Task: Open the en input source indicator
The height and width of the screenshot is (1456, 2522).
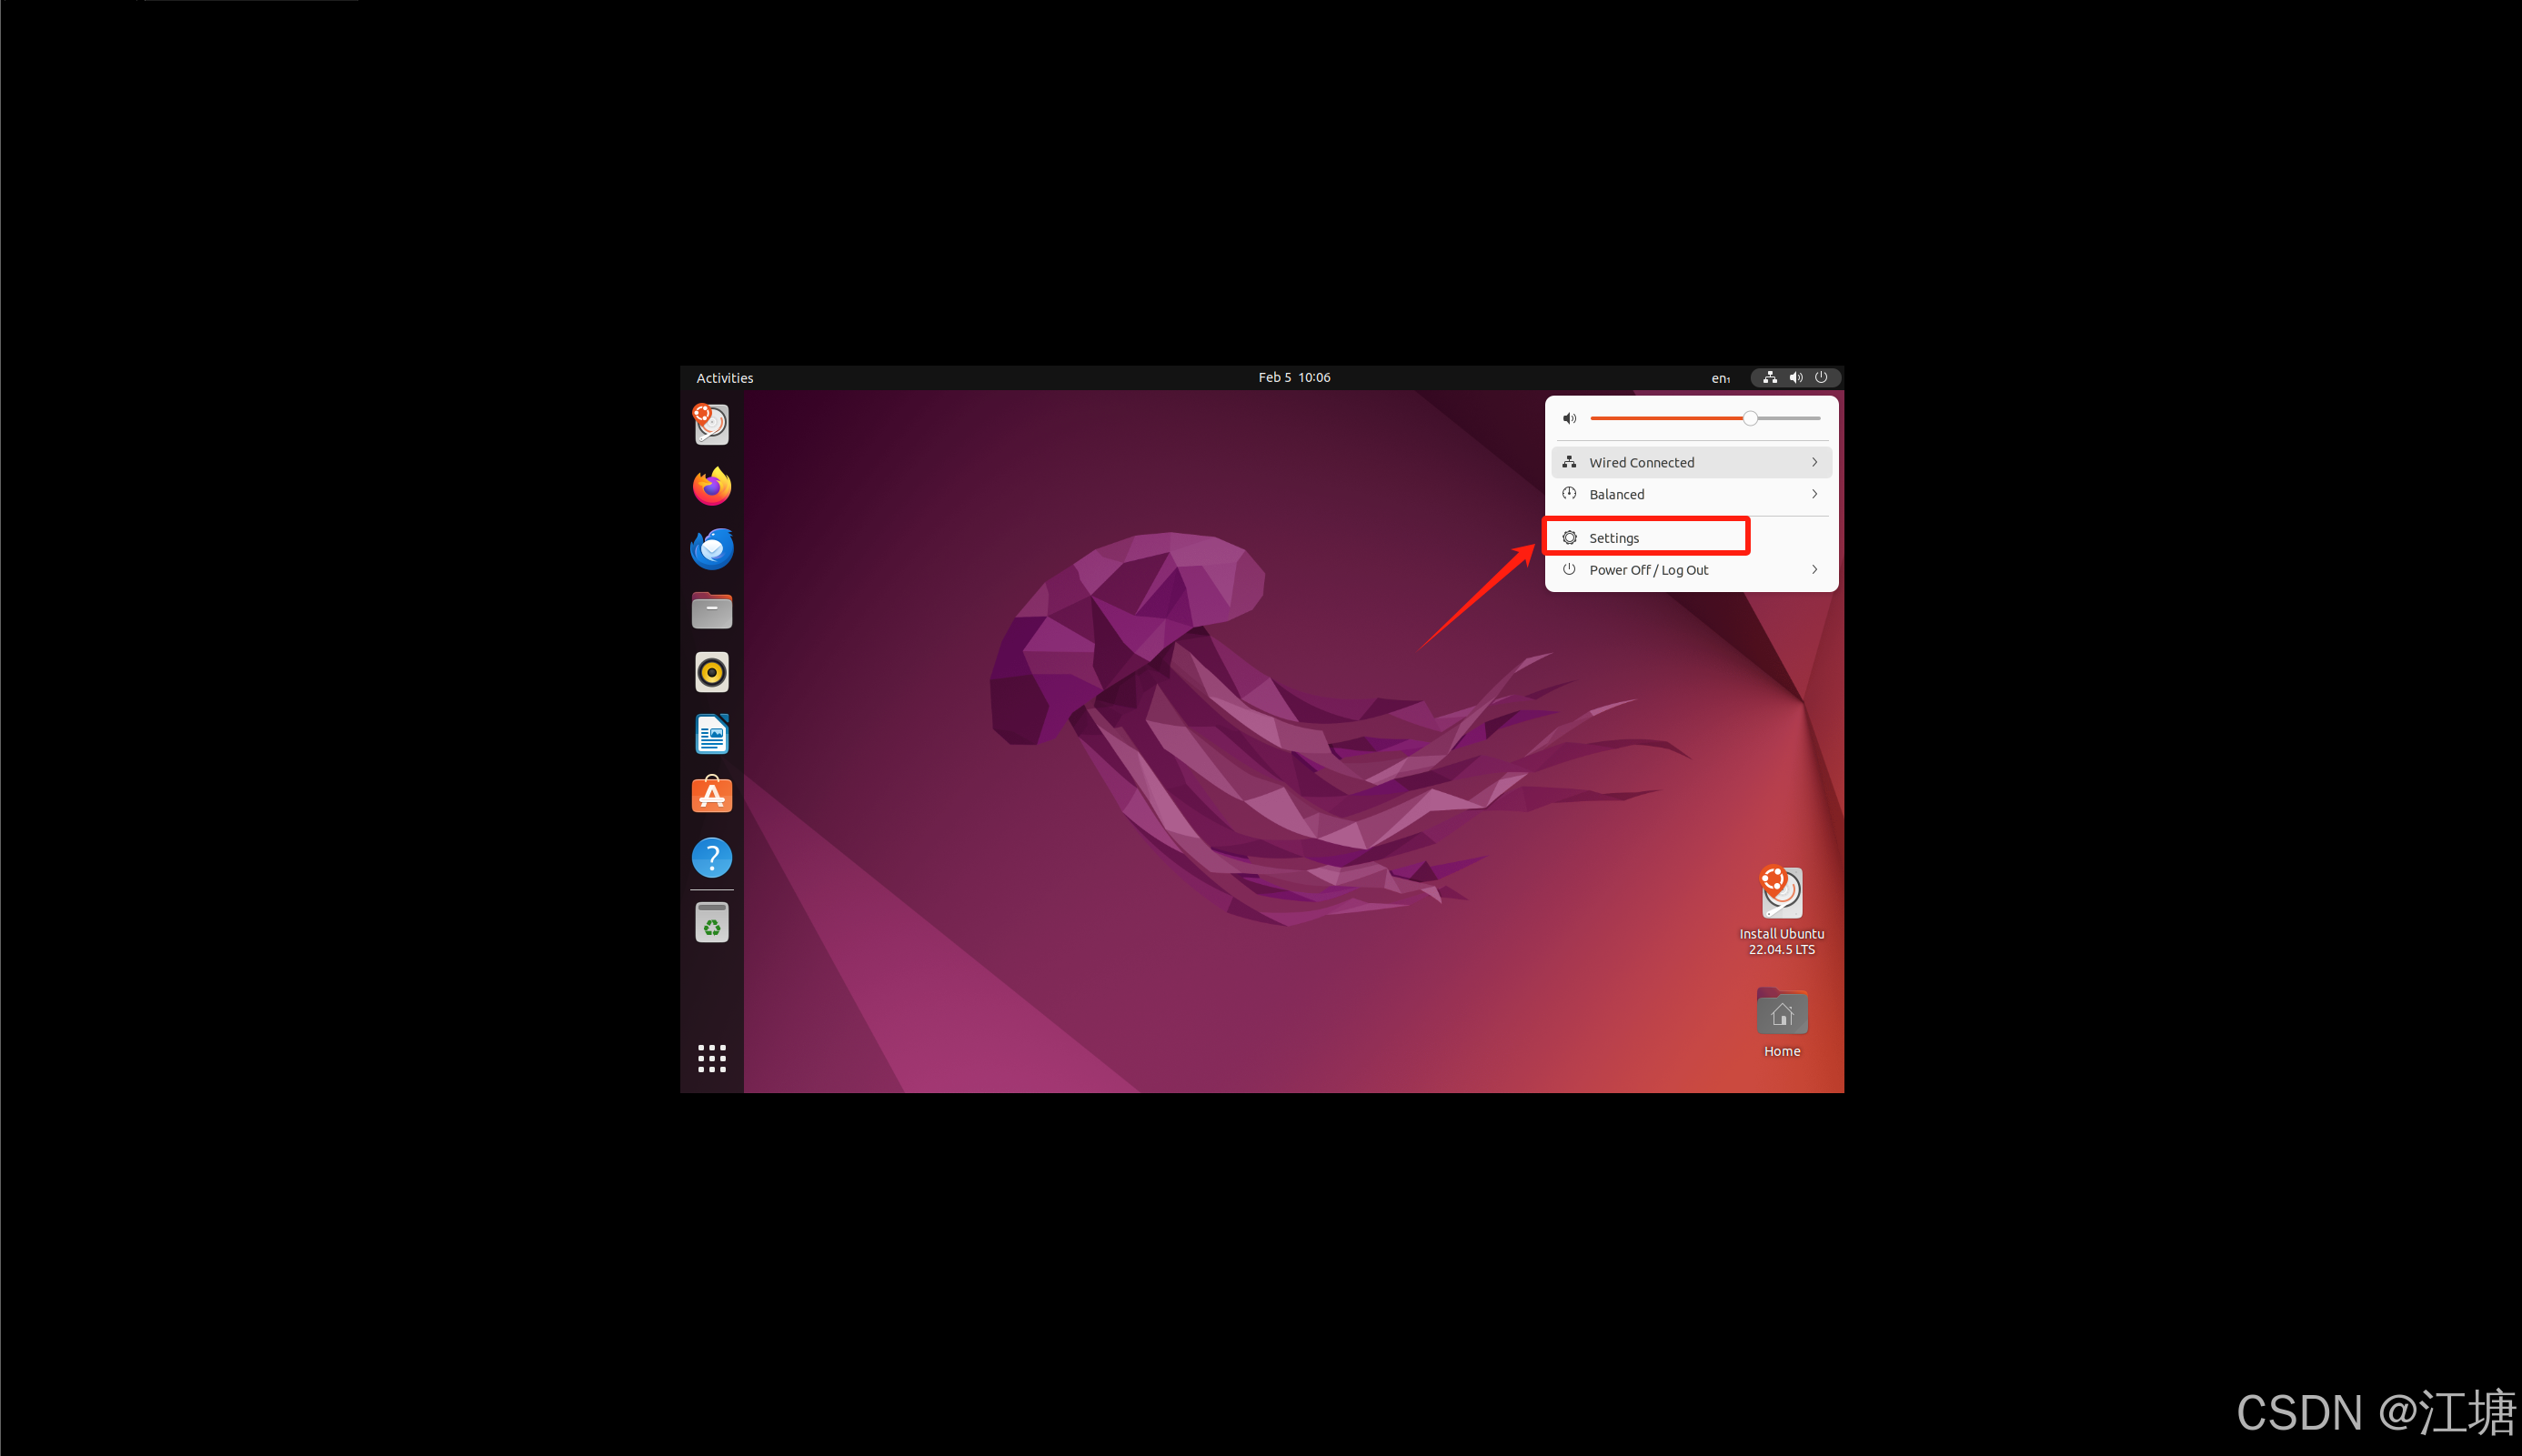Action: pyautogui.click(x=1720, y=378)
